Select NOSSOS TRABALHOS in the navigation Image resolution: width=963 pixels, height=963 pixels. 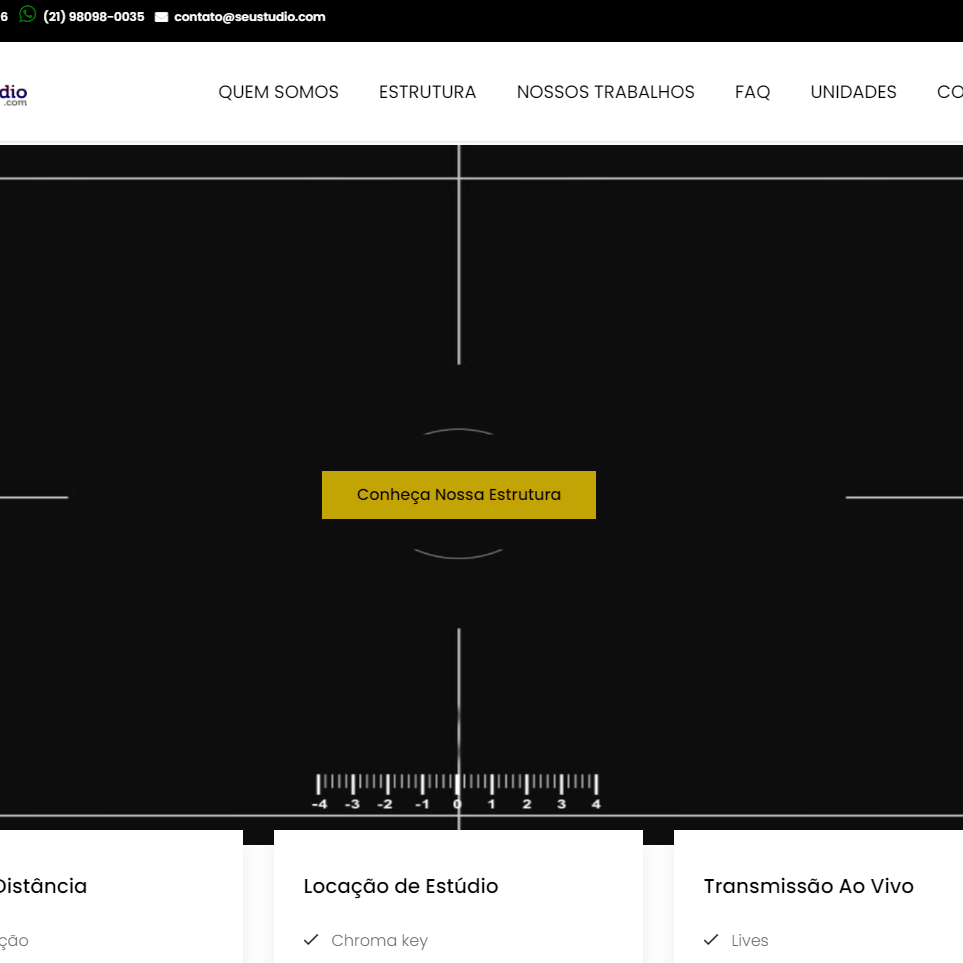coord(605,92)
